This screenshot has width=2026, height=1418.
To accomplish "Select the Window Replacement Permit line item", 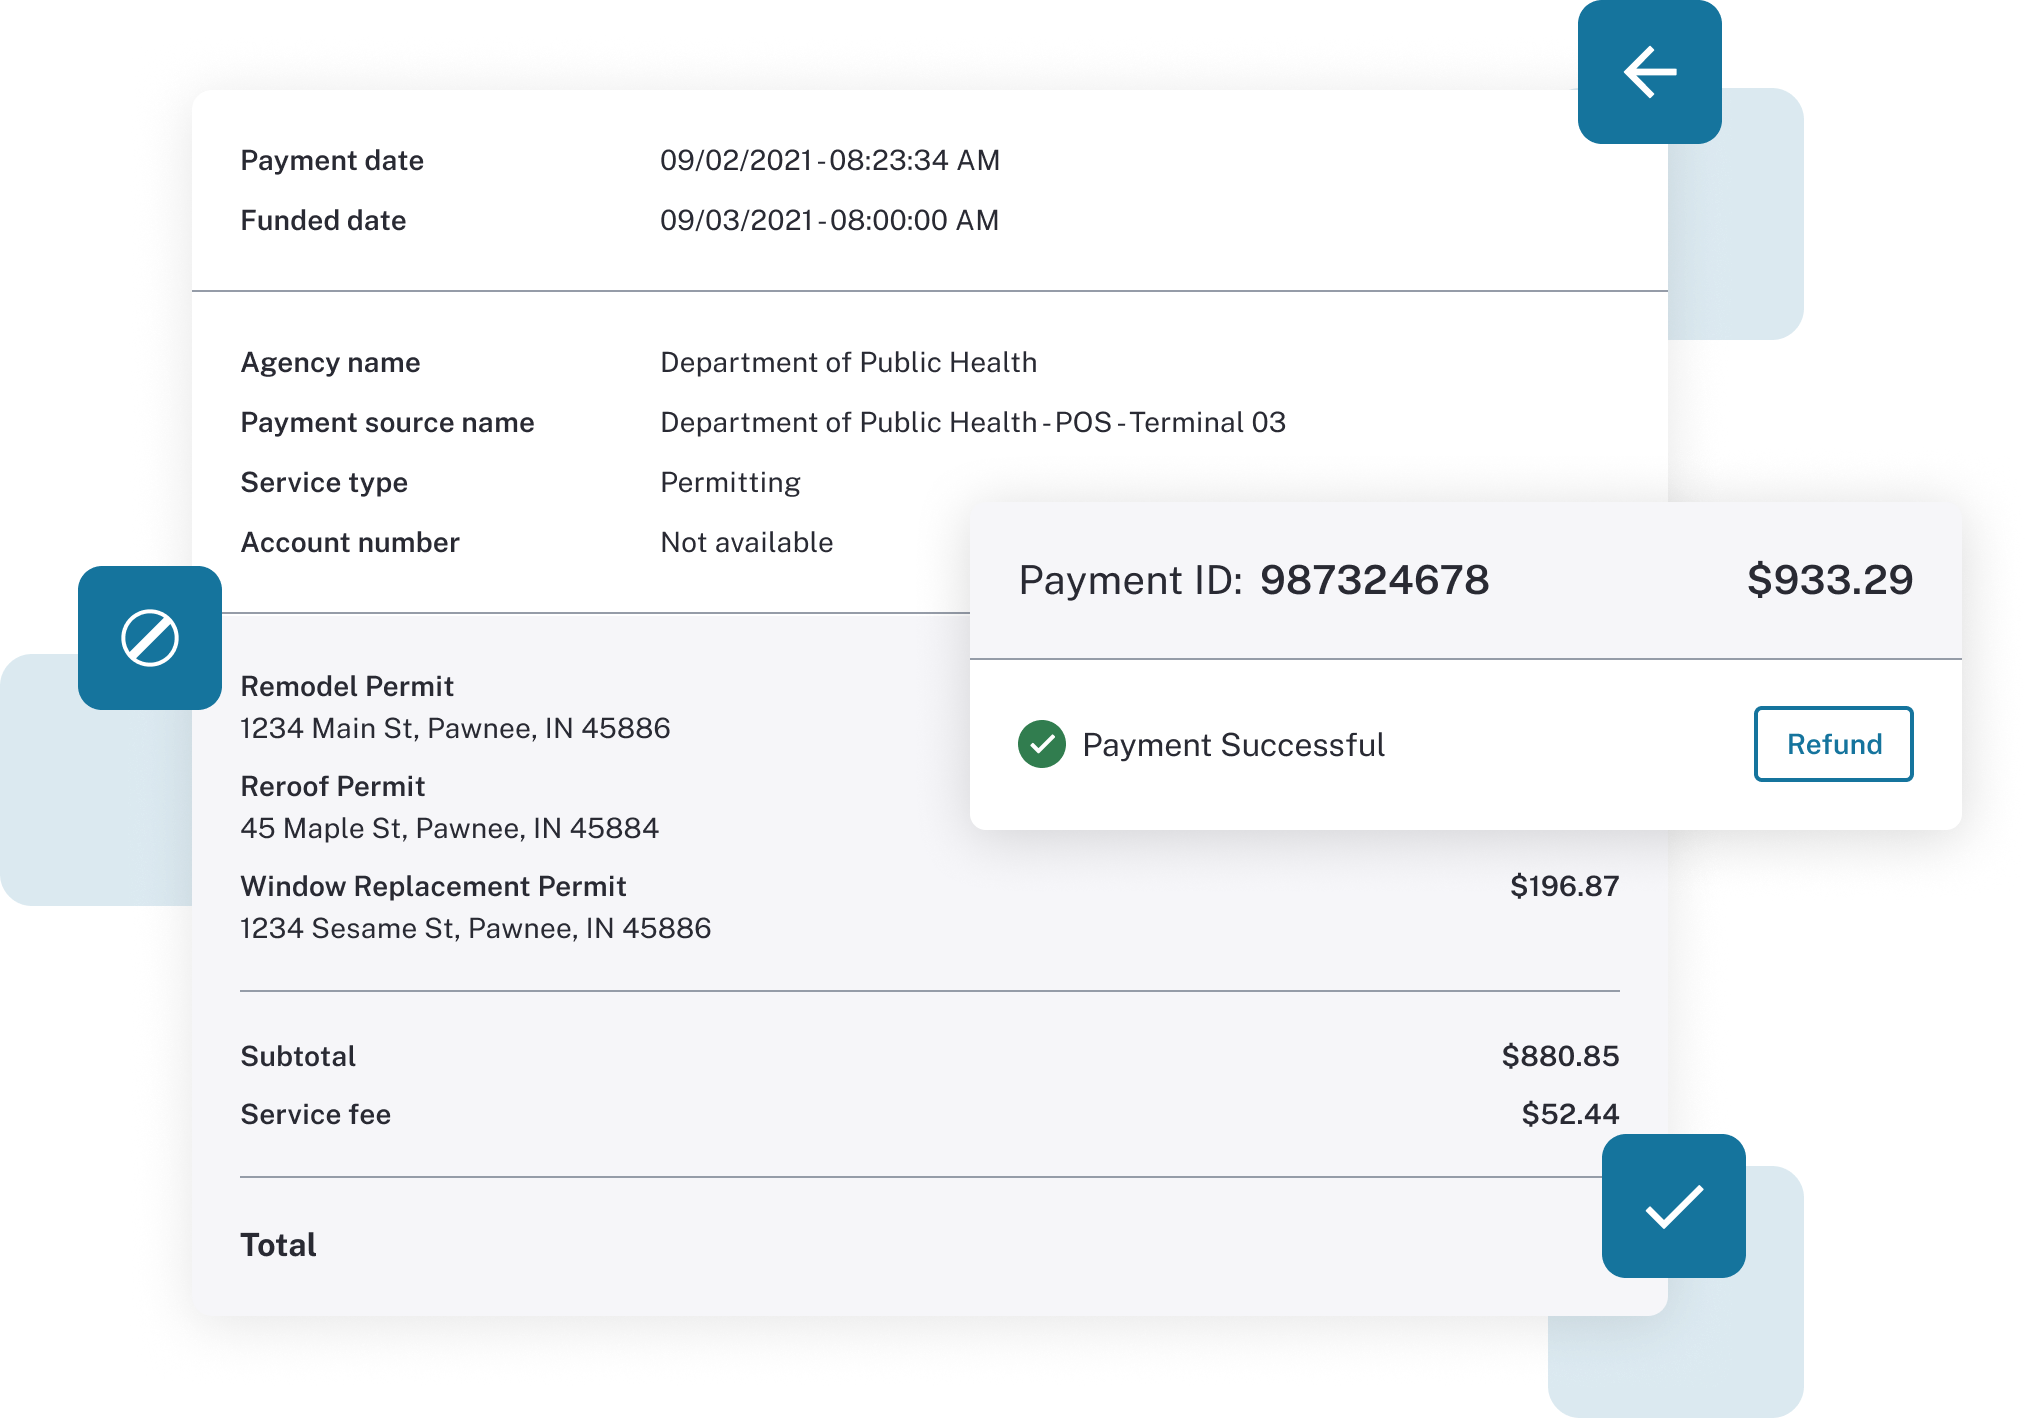I will click(434, 886).
